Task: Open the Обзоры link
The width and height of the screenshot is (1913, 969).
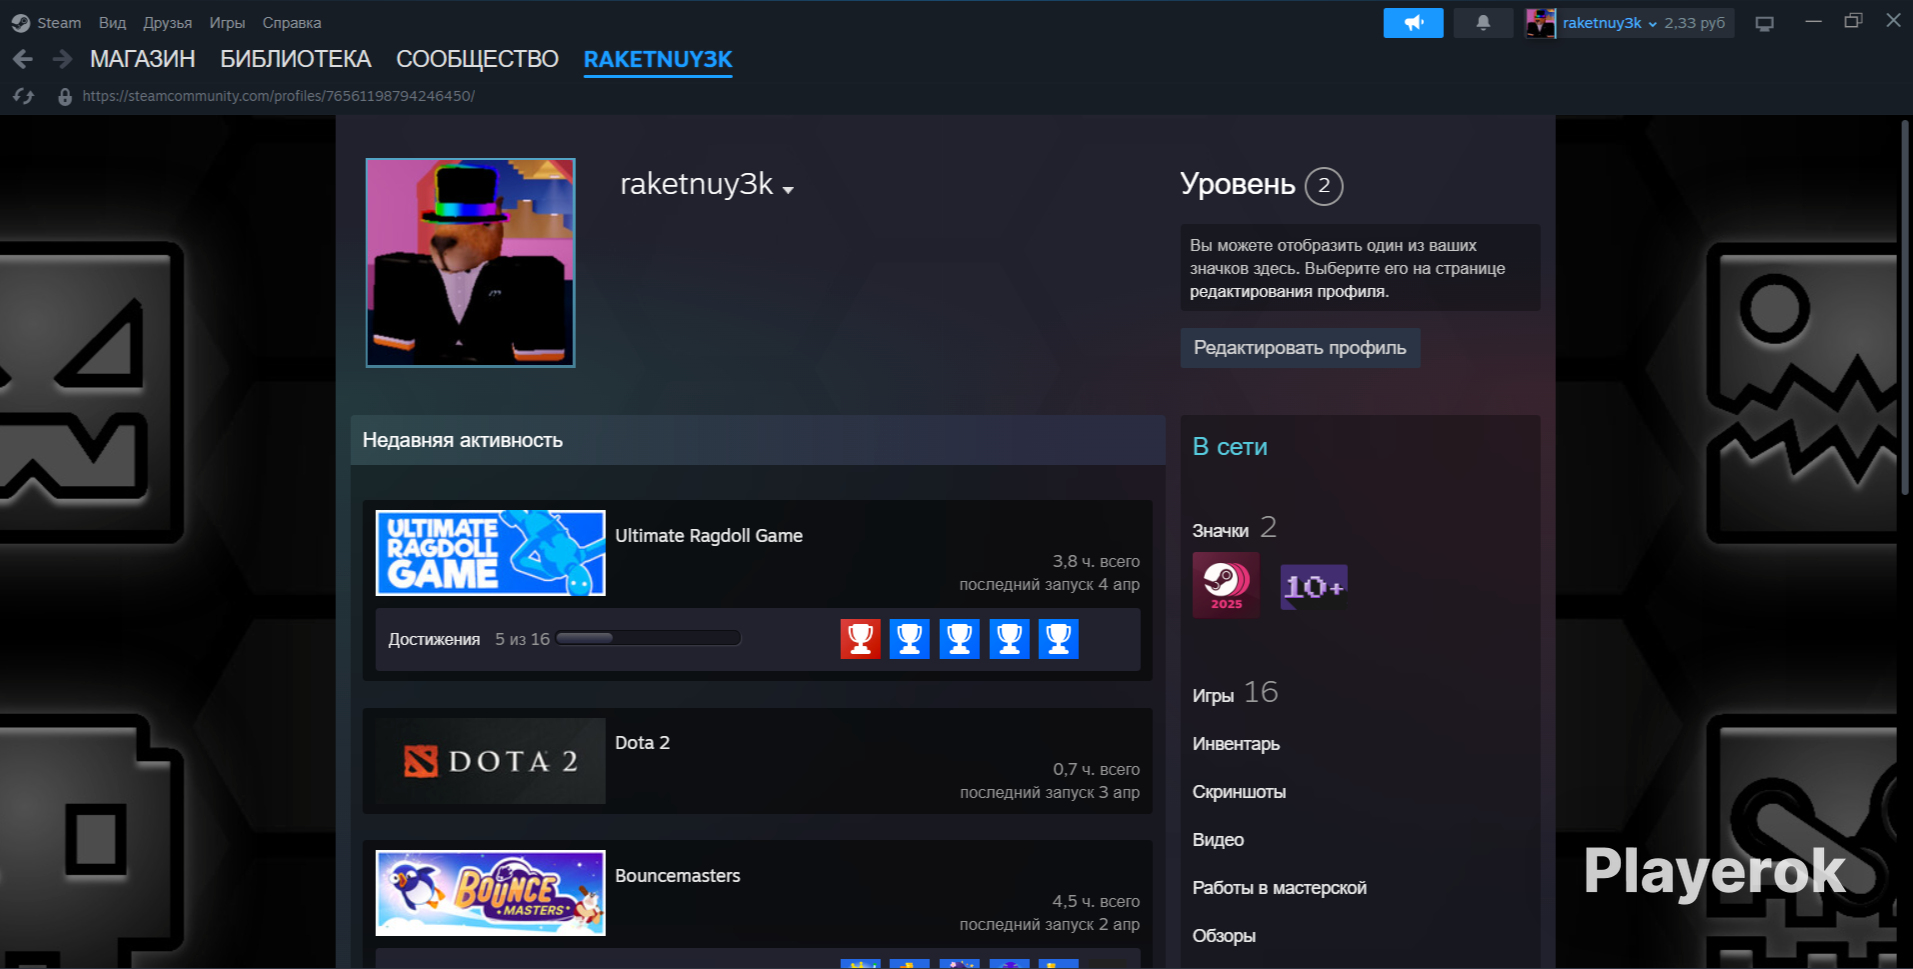Action: pos(1224,936)
